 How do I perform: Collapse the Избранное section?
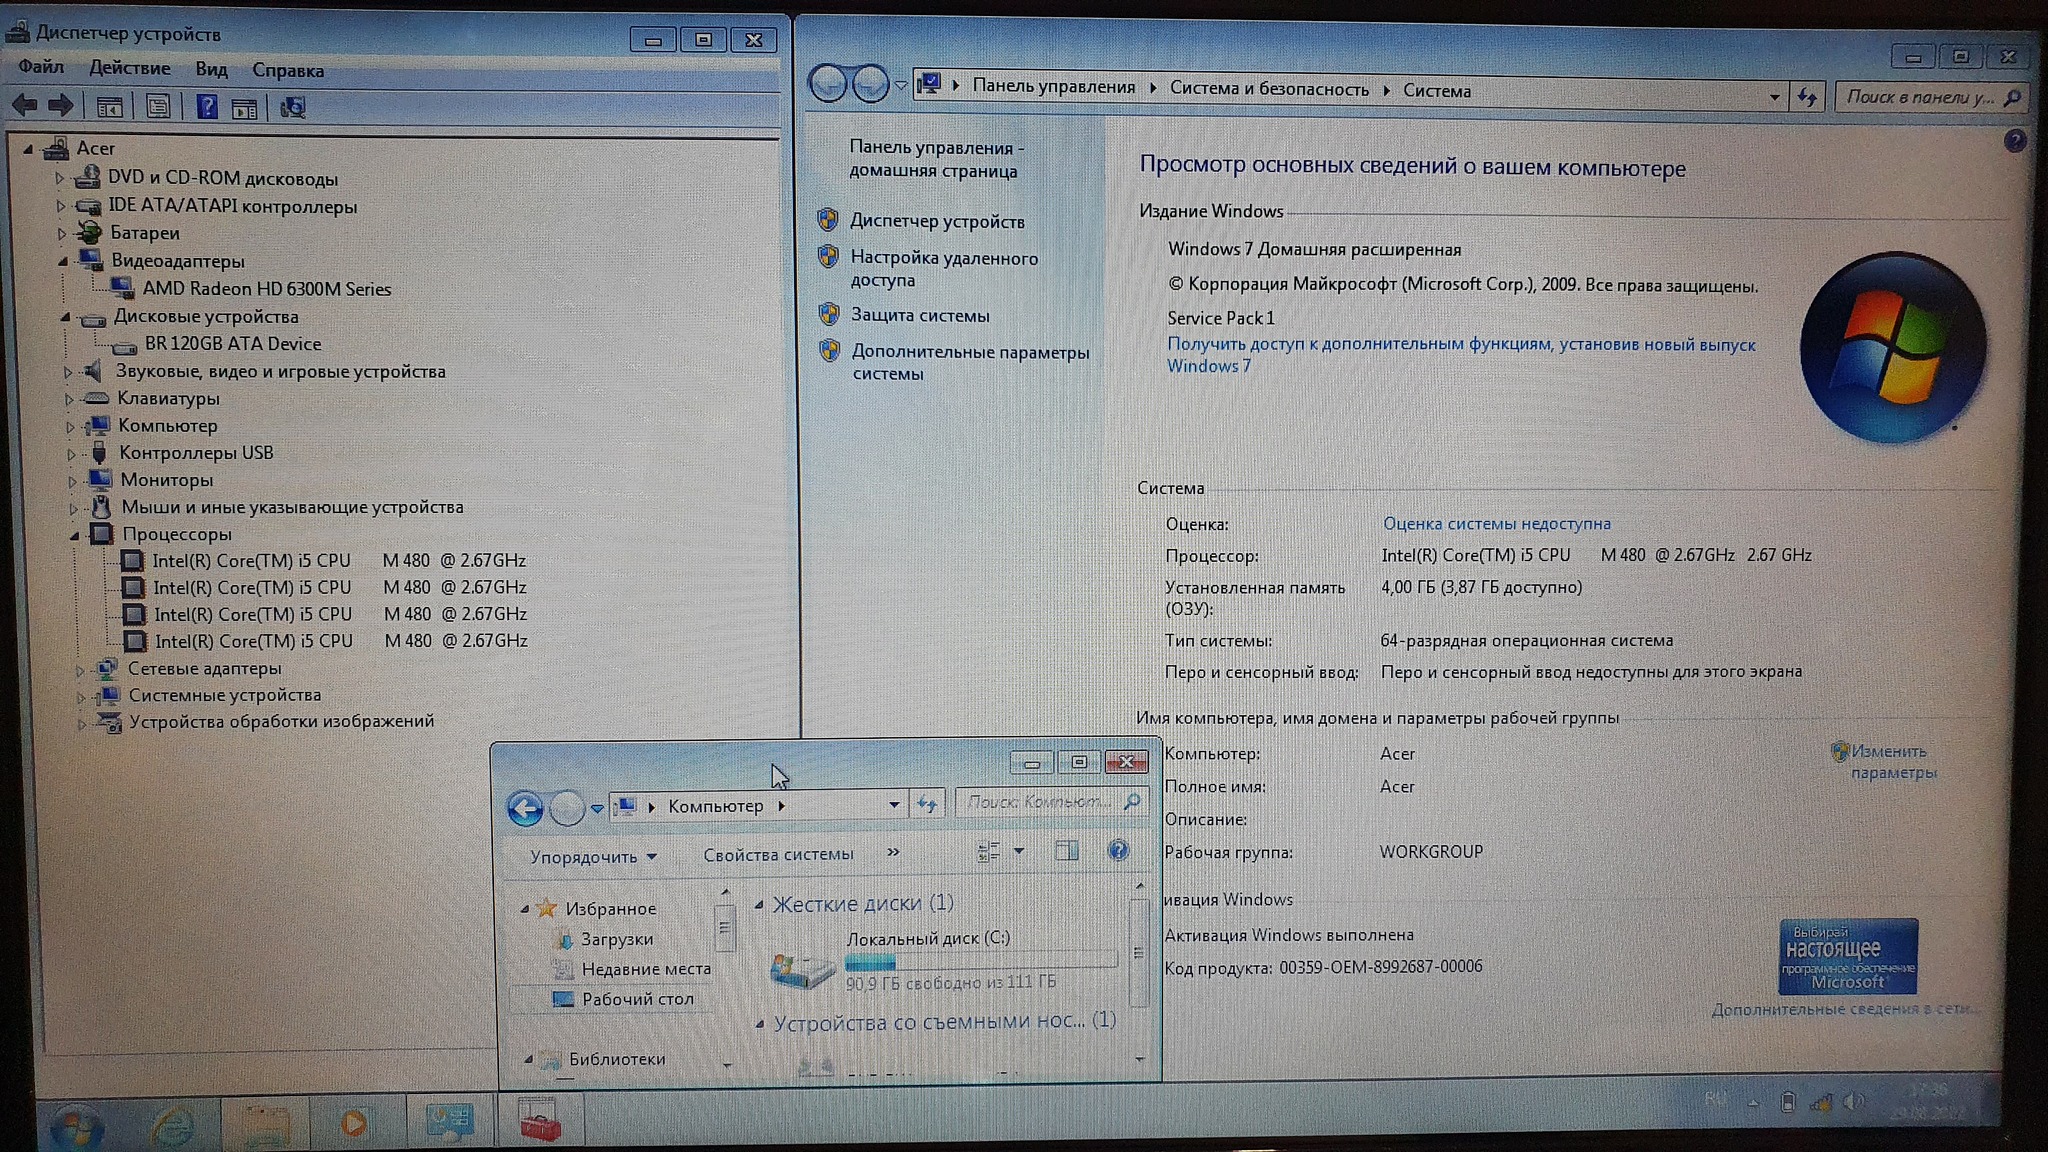click(525, 909)
